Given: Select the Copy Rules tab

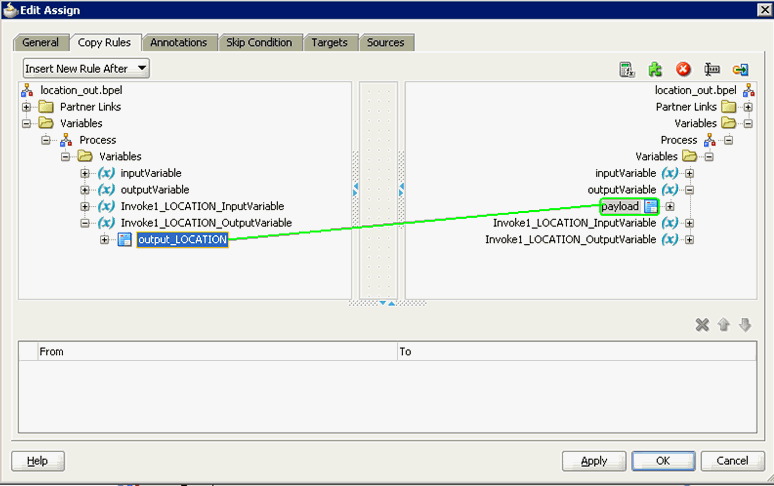Looking at the screenshot, I should point(105,42).
